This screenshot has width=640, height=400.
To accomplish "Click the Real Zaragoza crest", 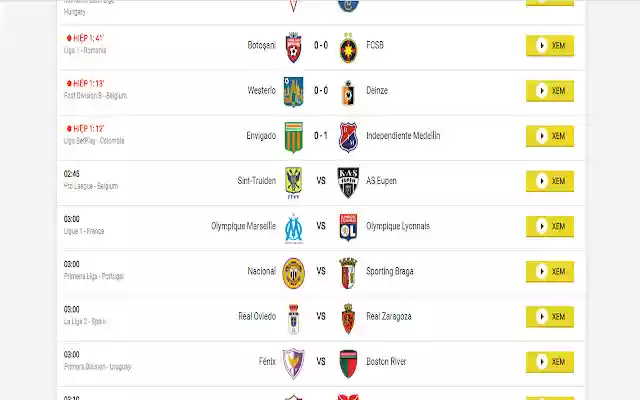I will point(347,316).
